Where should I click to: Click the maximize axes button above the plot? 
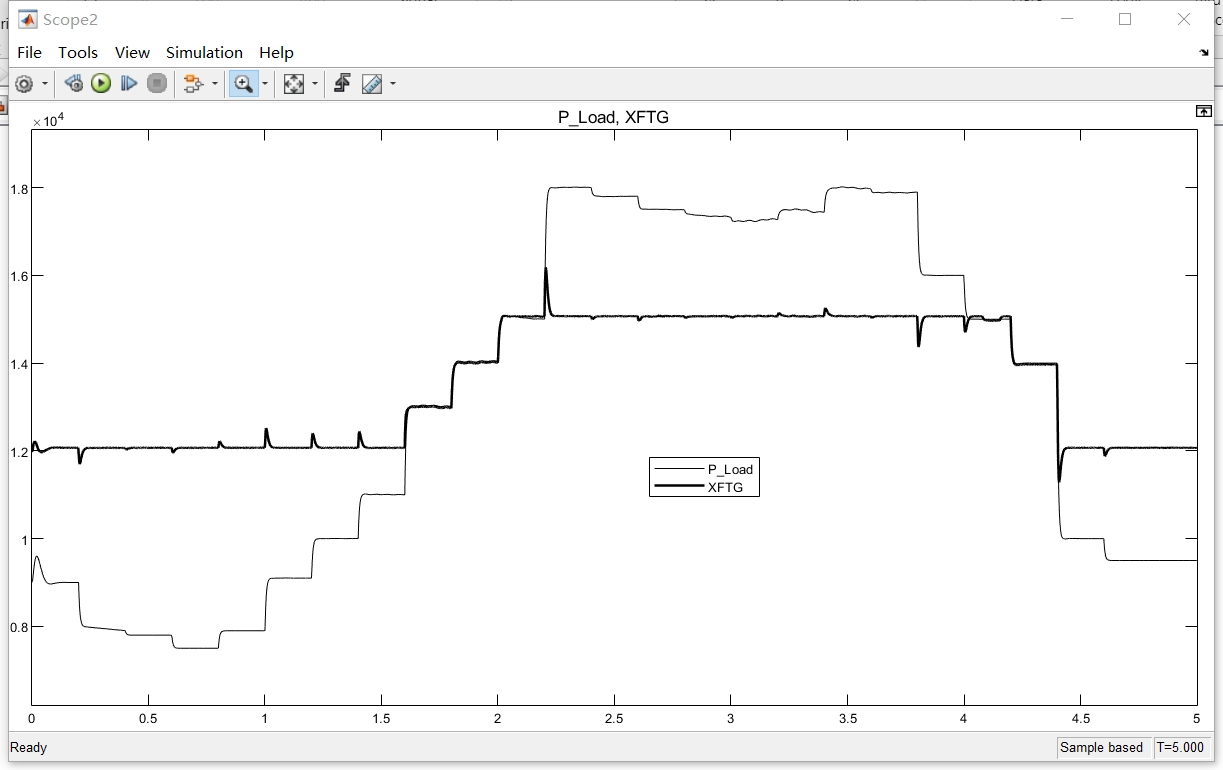[x=1204, y=112]
